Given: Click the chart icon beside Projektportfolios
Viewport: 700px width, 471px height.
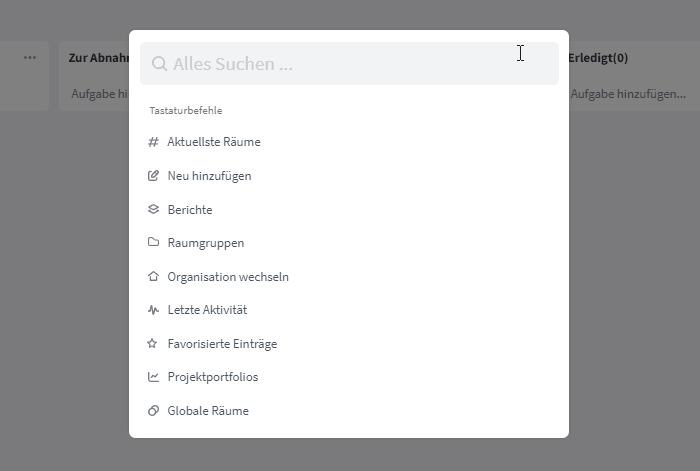Looking at the screenshot, I should pos(153,377).
